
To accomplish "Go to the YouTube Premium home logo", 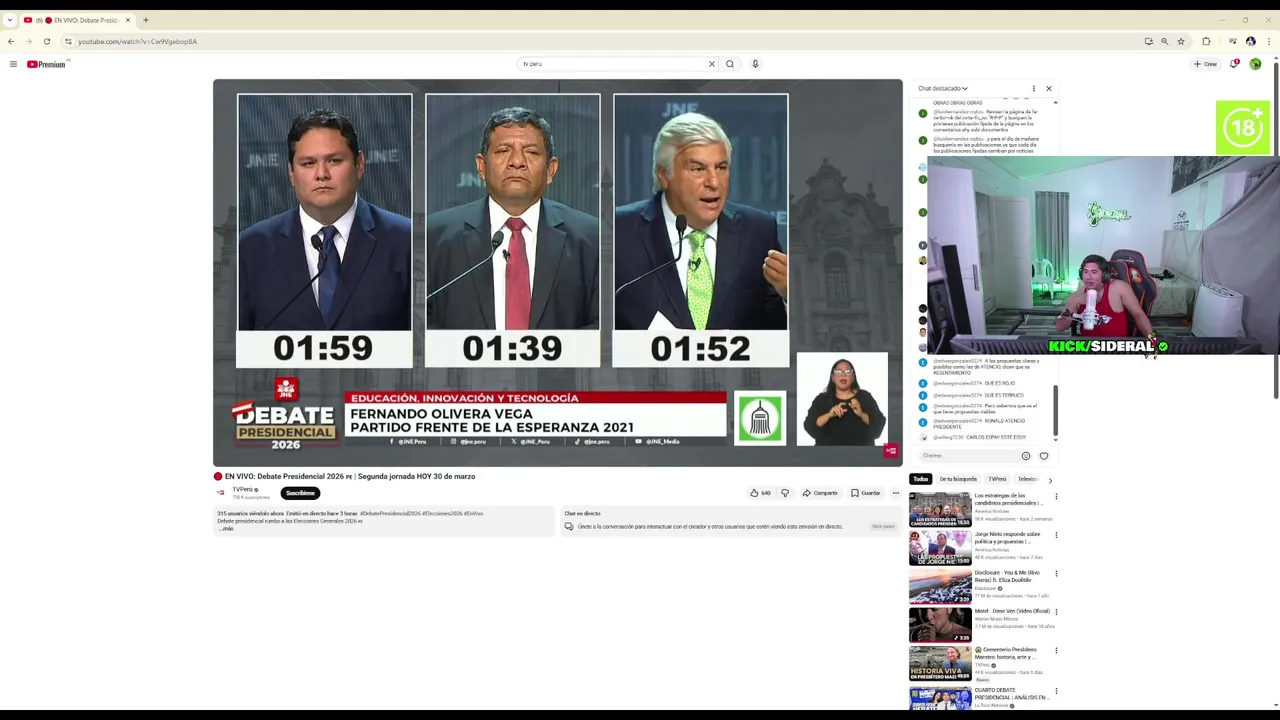I will coord(46,64).
